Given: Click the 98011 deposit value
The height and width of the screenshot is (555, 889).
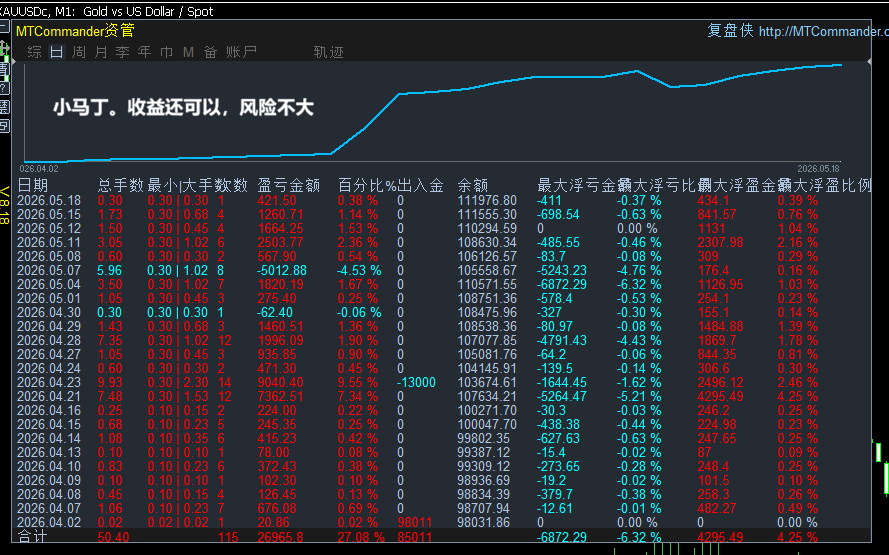Looking at the screenshot, I should coord(415,522).
